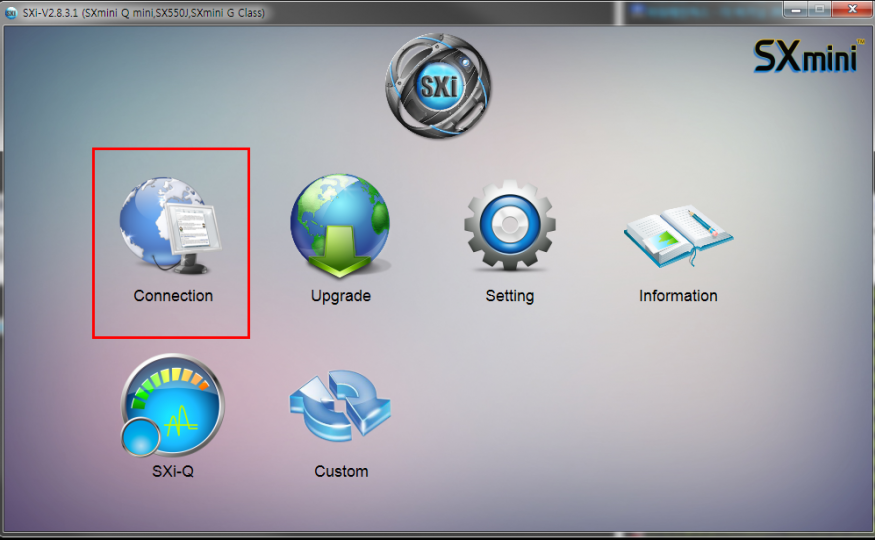Minimize the SXi window

pyautogui.click(x=795, y=9)
